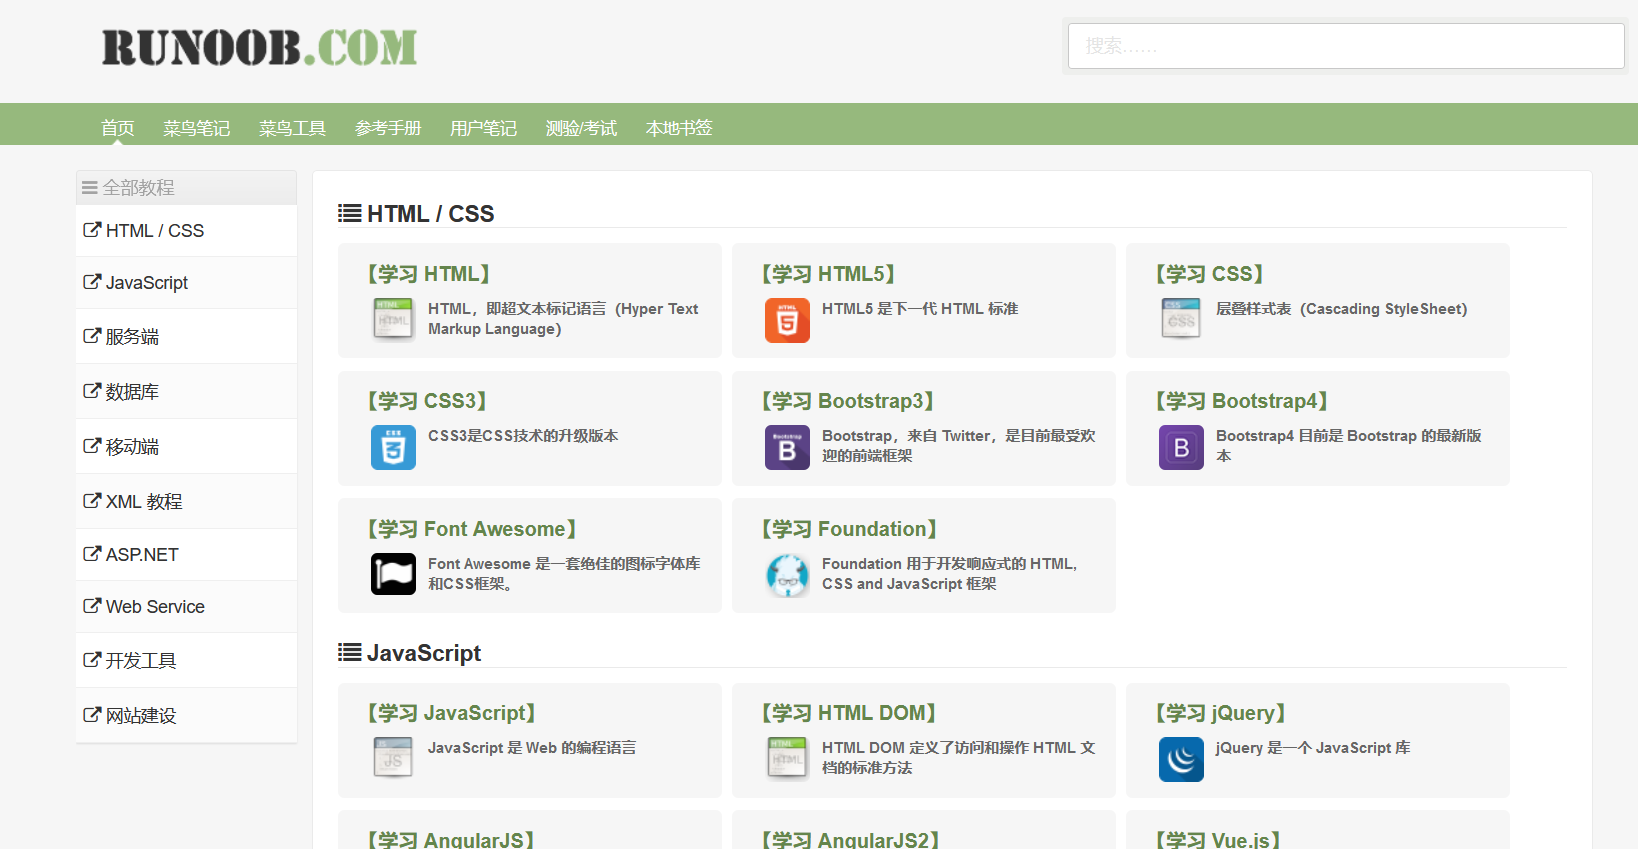Screen dimensions: 1638x849
Task: Open the 【学习 Bootstrap4】 tutorial link
Action: (x=1242, y=401)
